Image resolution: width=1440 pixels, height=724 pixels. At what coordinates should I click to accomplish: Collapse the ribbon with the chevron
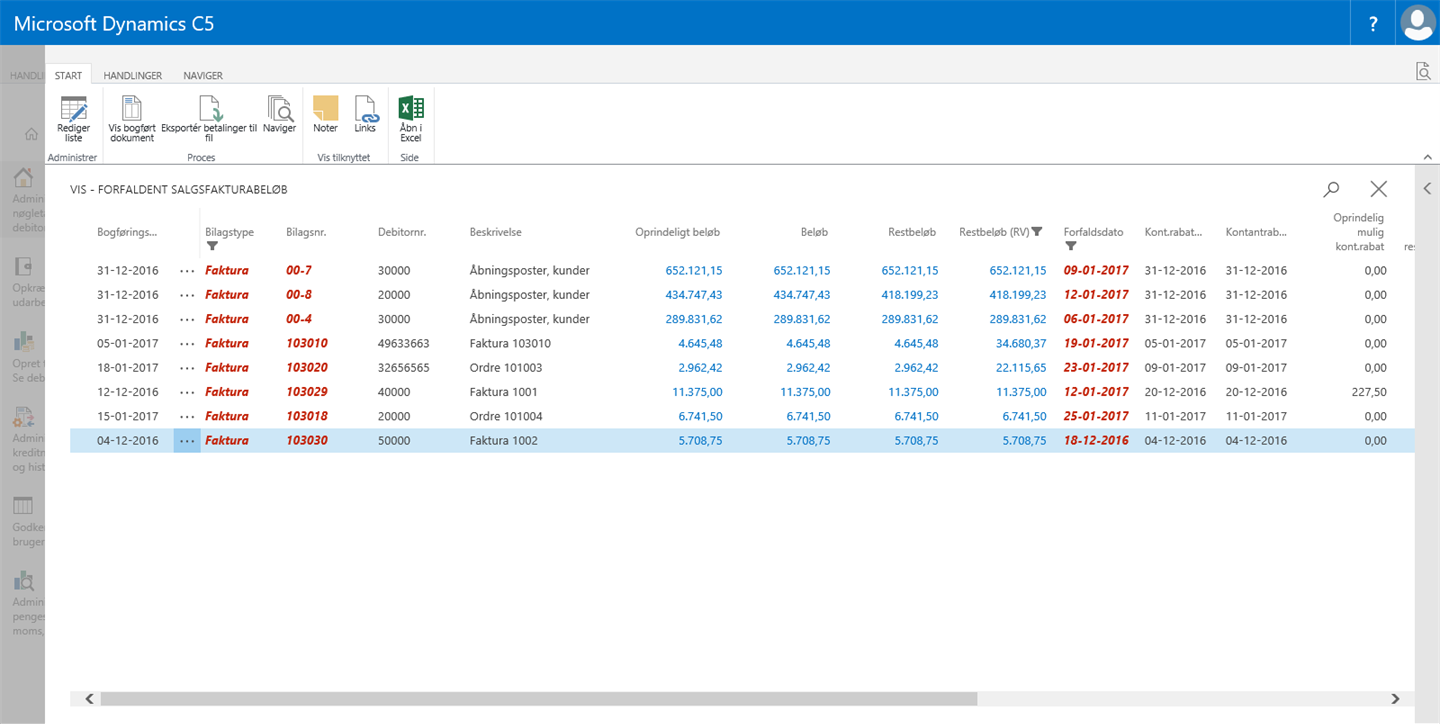point(1427,157)
